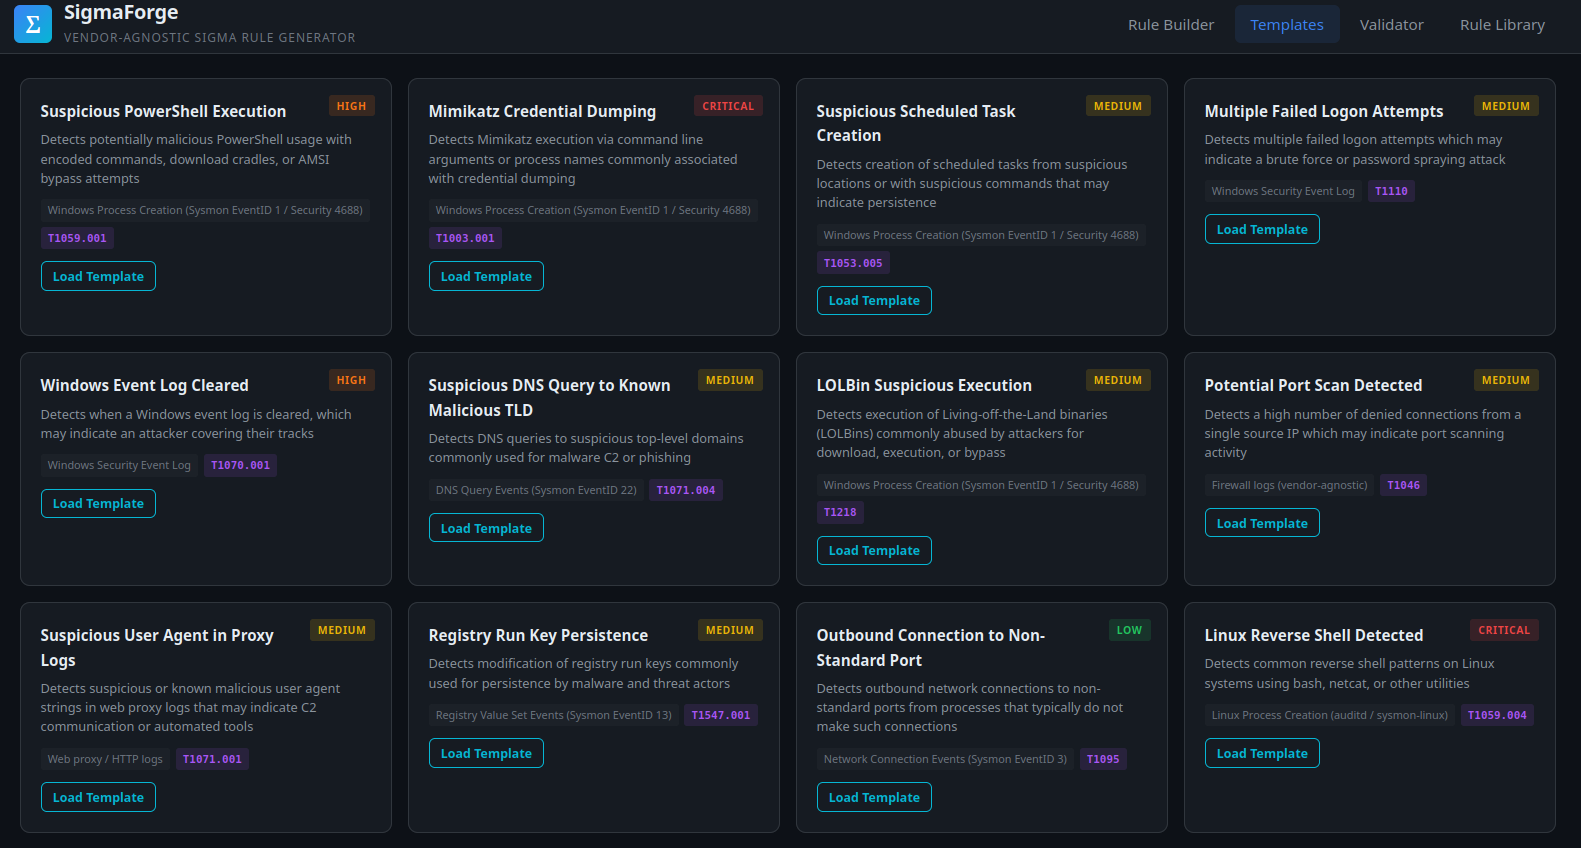Viewport: 1581px width, 848px height.
Task: Select the T1110 technique tag
Action: point(1391,192)
